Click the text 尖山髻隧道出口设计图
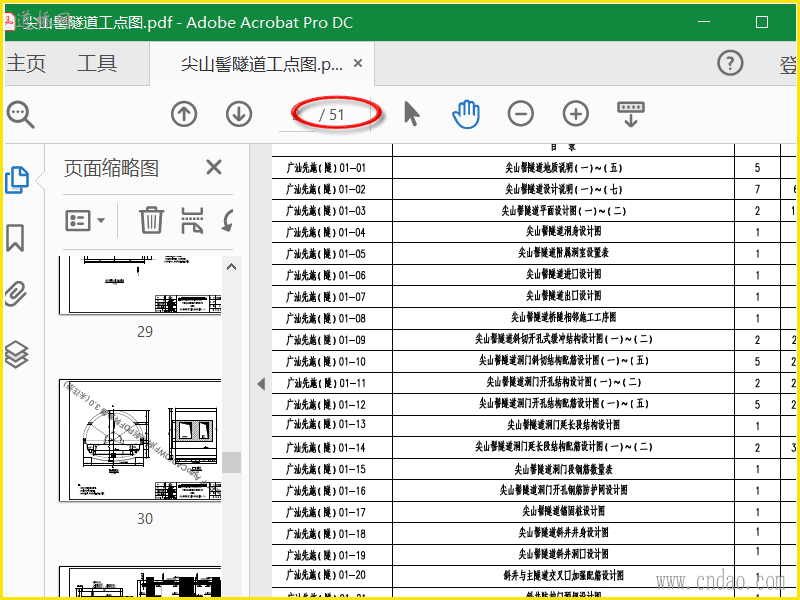The image size is (800, 600). (x=563, y=296)
